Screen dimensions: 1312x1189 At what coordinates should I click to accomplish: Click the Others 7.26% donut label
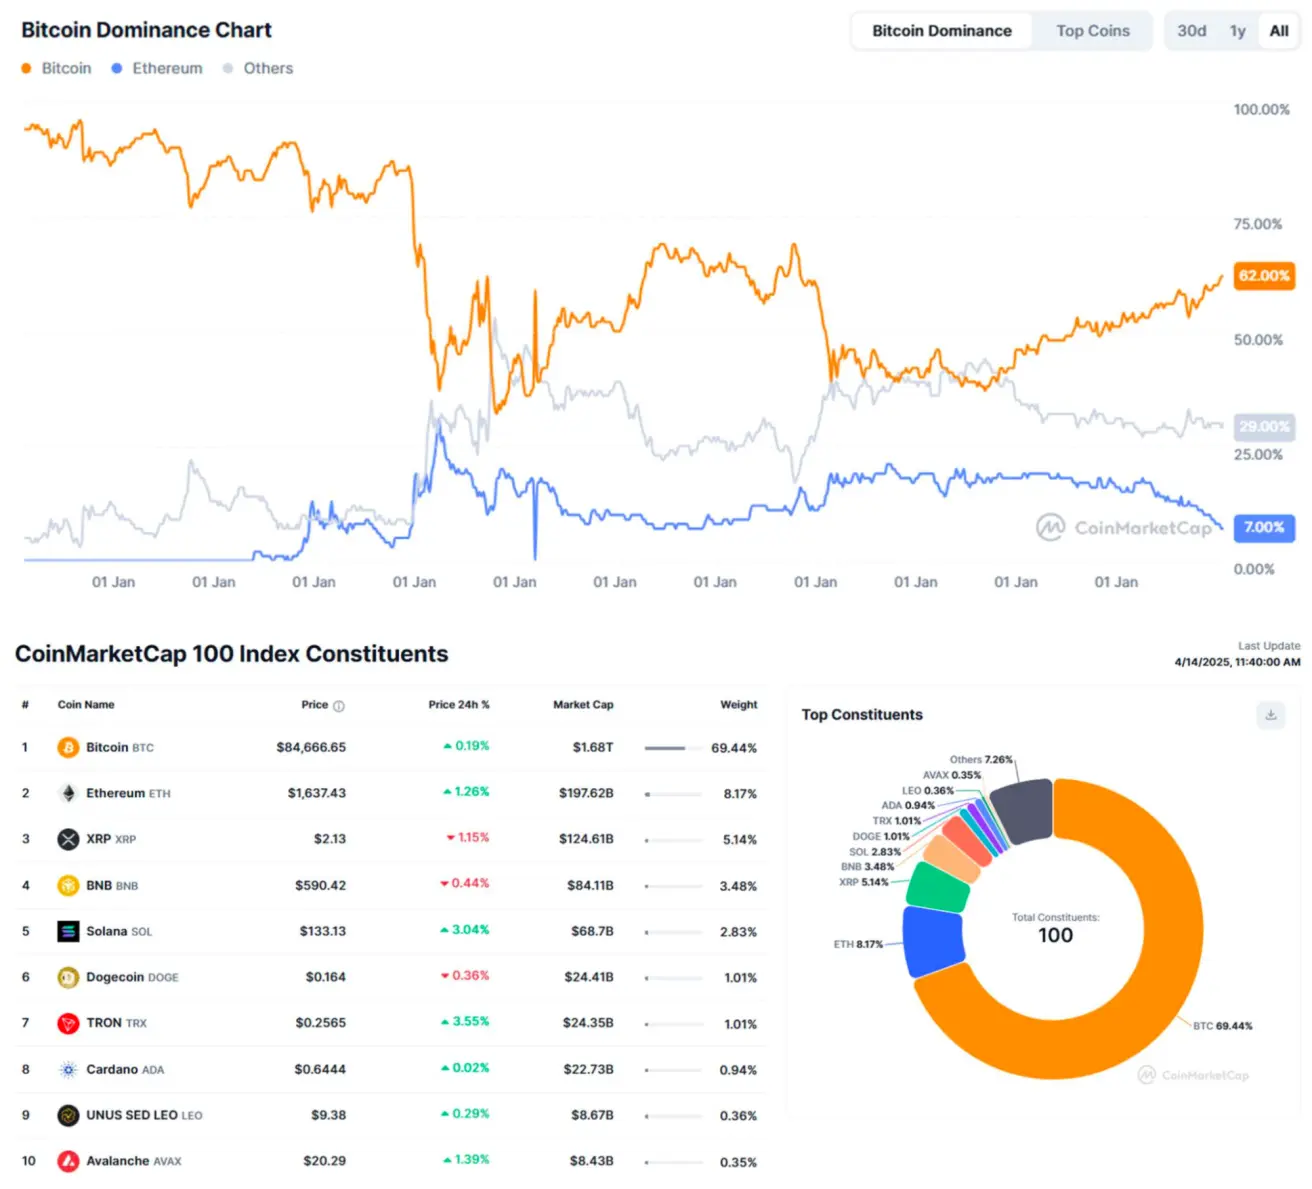[x=981, y=760]
